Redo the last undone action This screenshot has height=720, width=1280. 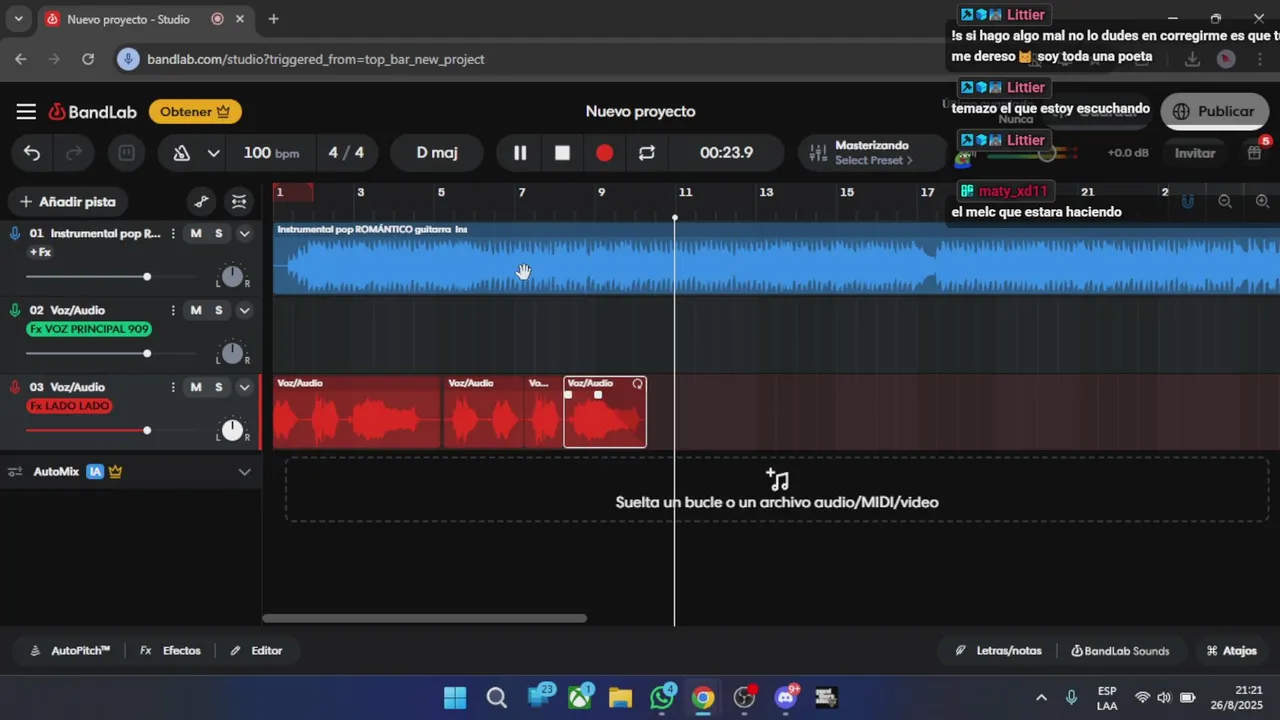[x=74, y=153]
